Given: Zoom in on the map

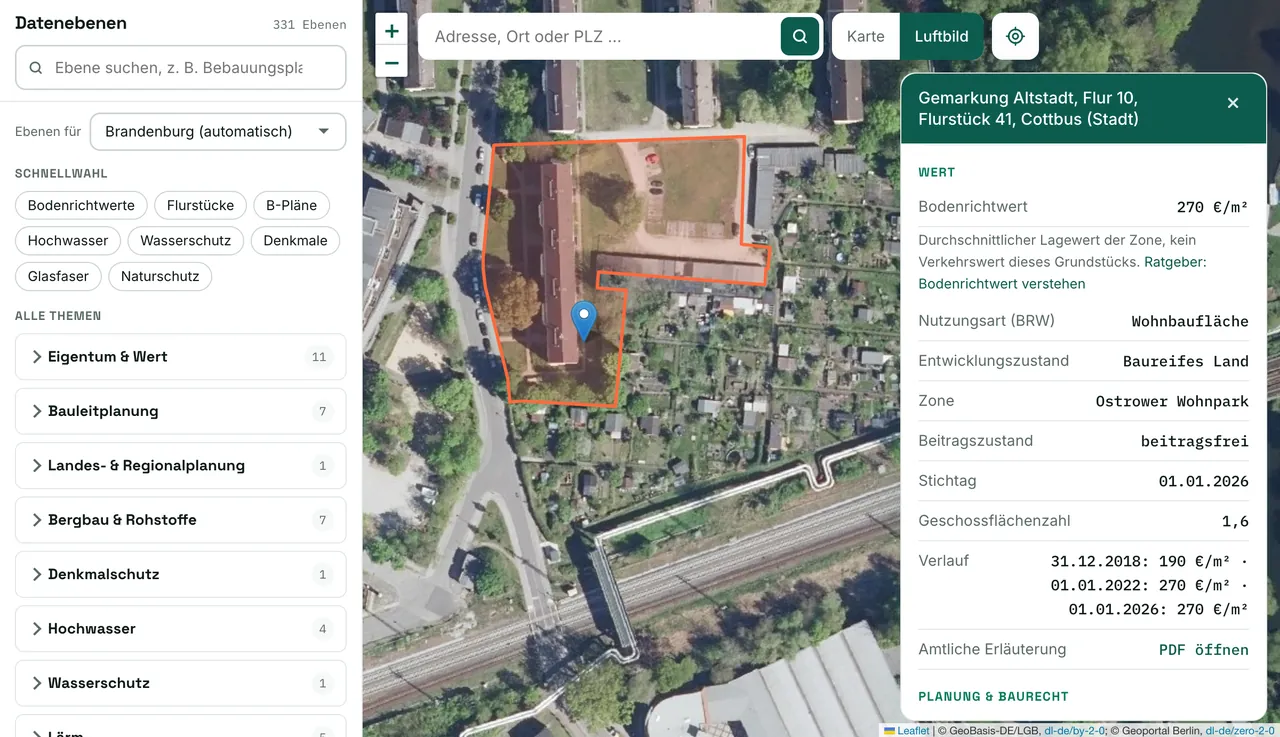Looking at the screenshot, I should pyautogui.click(x=391, y=31).
